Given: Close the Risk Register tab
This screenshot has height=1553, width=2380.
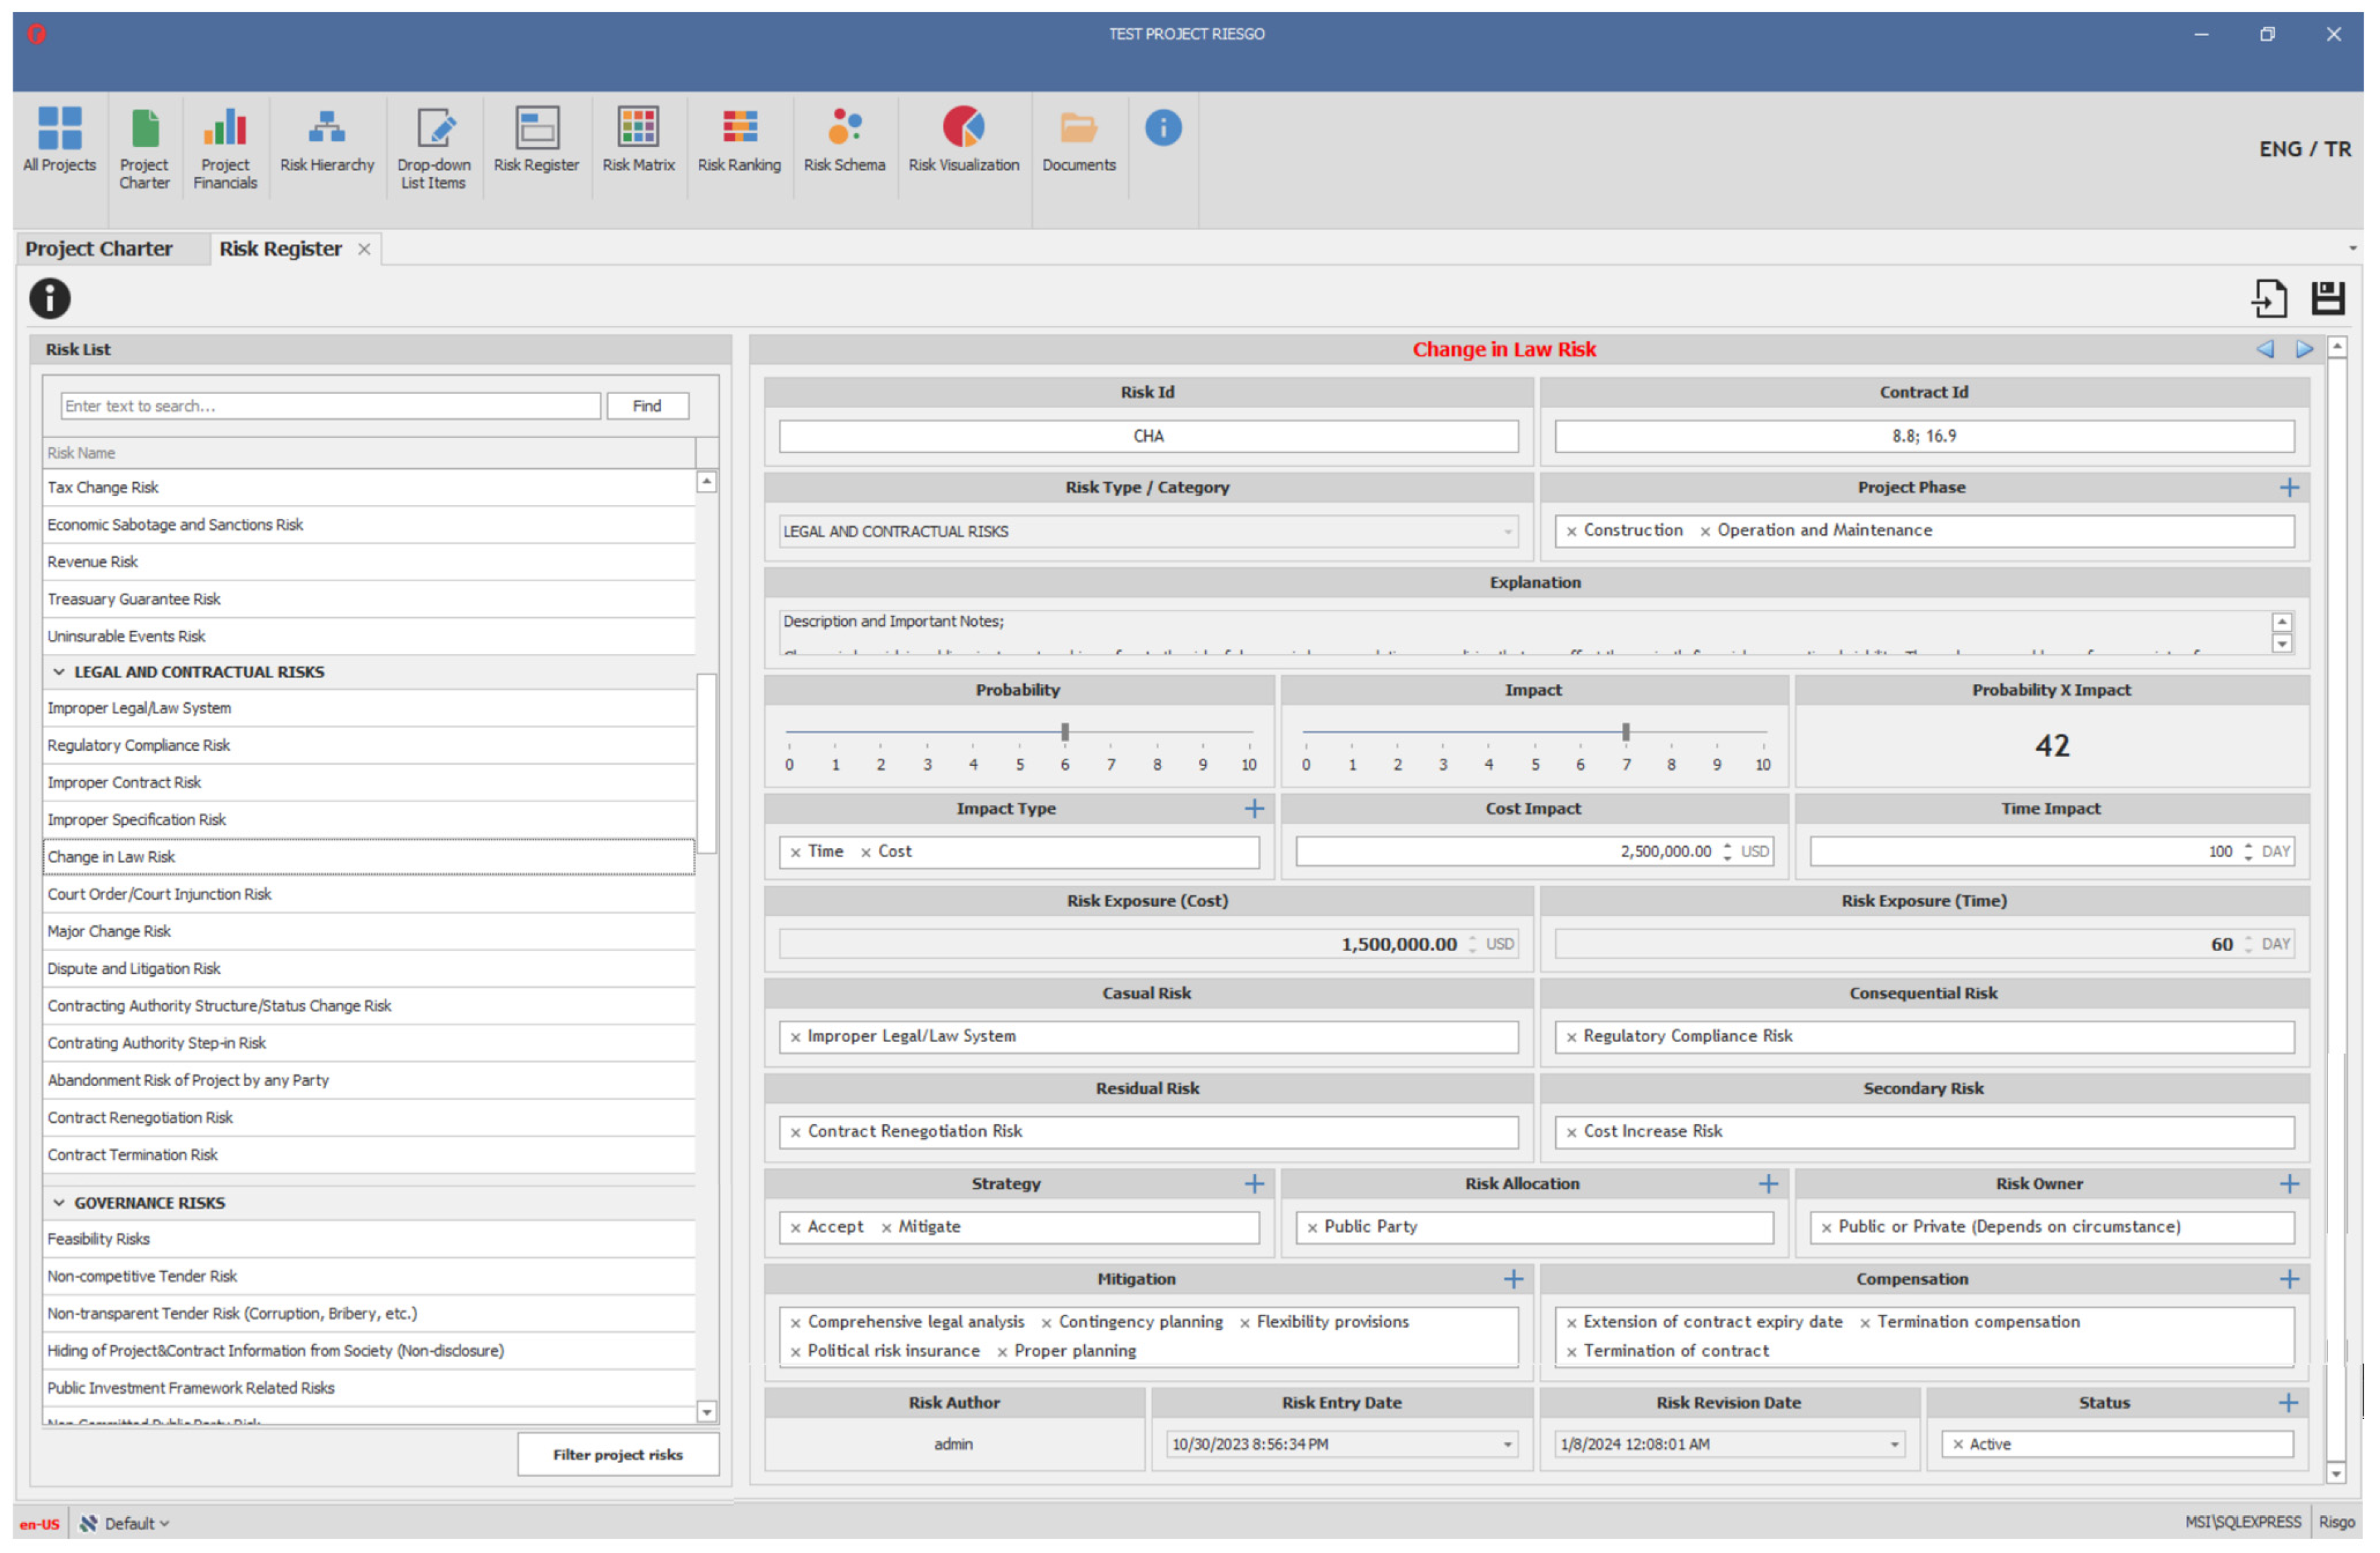Looking at the screenshot, I should (364, 249).
